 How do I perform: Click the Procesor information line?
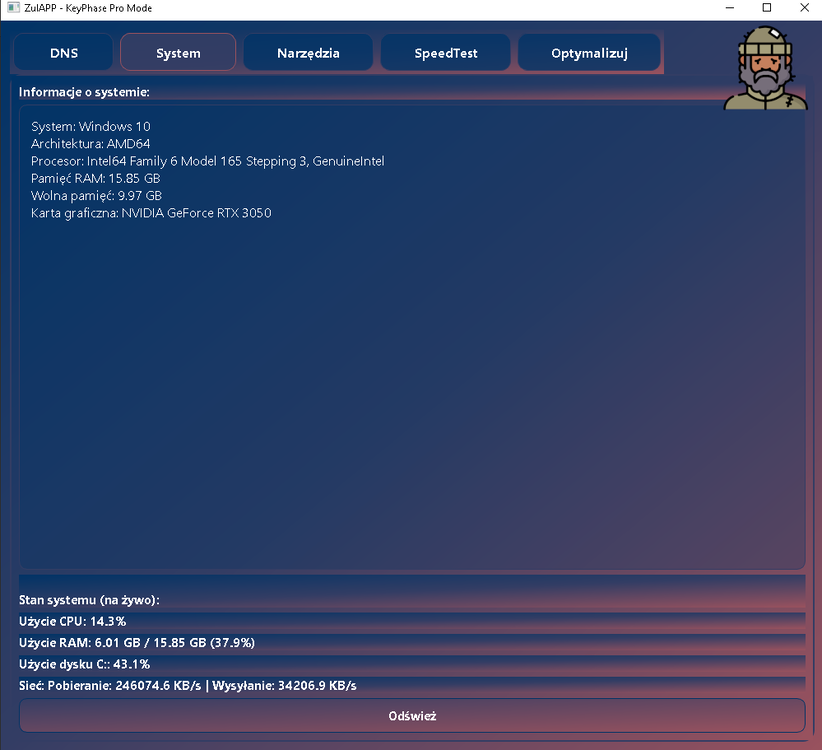(208, 161)
